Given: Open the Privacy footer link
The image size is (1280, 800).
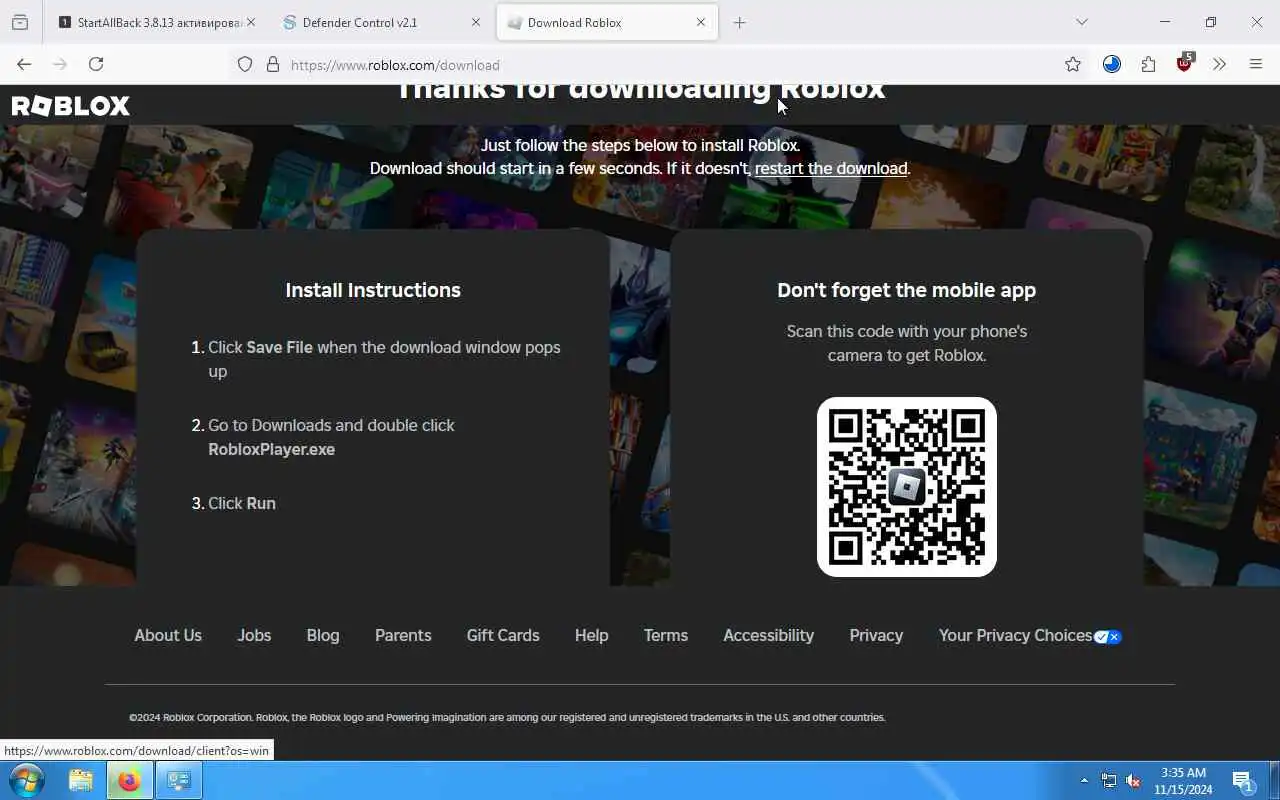Looking at the screenshot, I should pos(876,635).
